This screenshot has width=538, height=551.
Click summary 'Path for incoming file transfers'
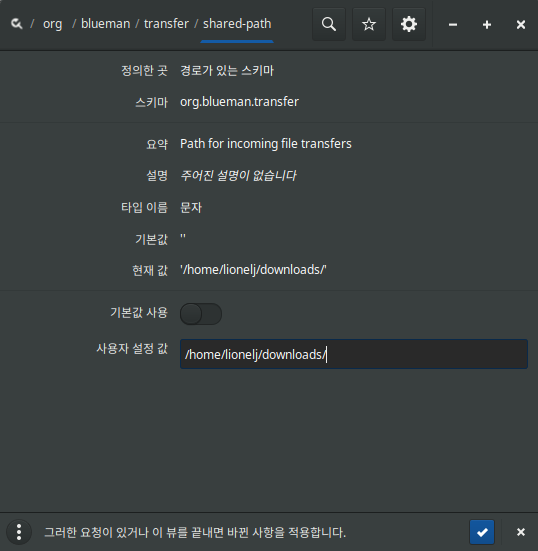(x=266, y=144)
